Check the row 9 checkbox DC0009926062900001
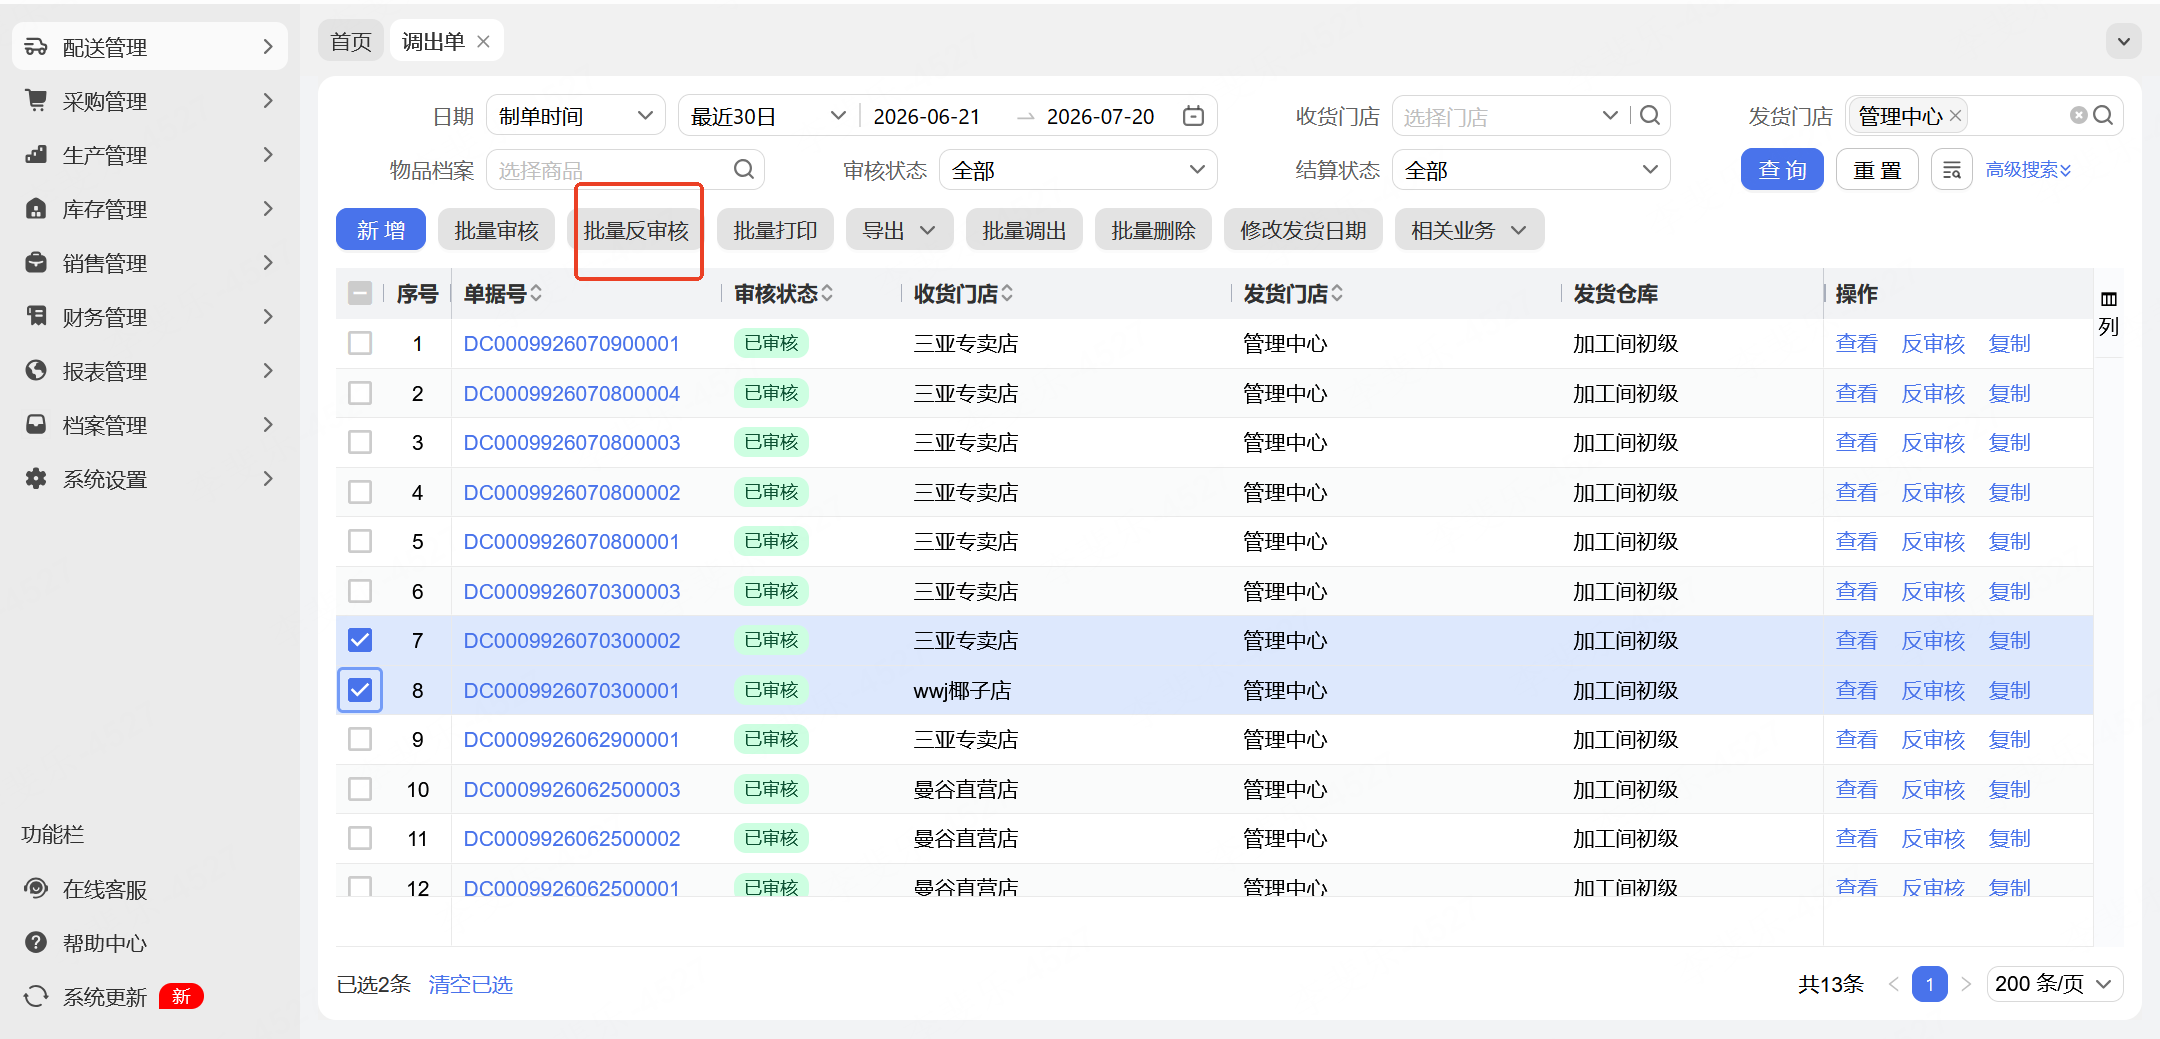This screenshot has height=1039, width=2160. pyautogui.click(x=360, y=739)
